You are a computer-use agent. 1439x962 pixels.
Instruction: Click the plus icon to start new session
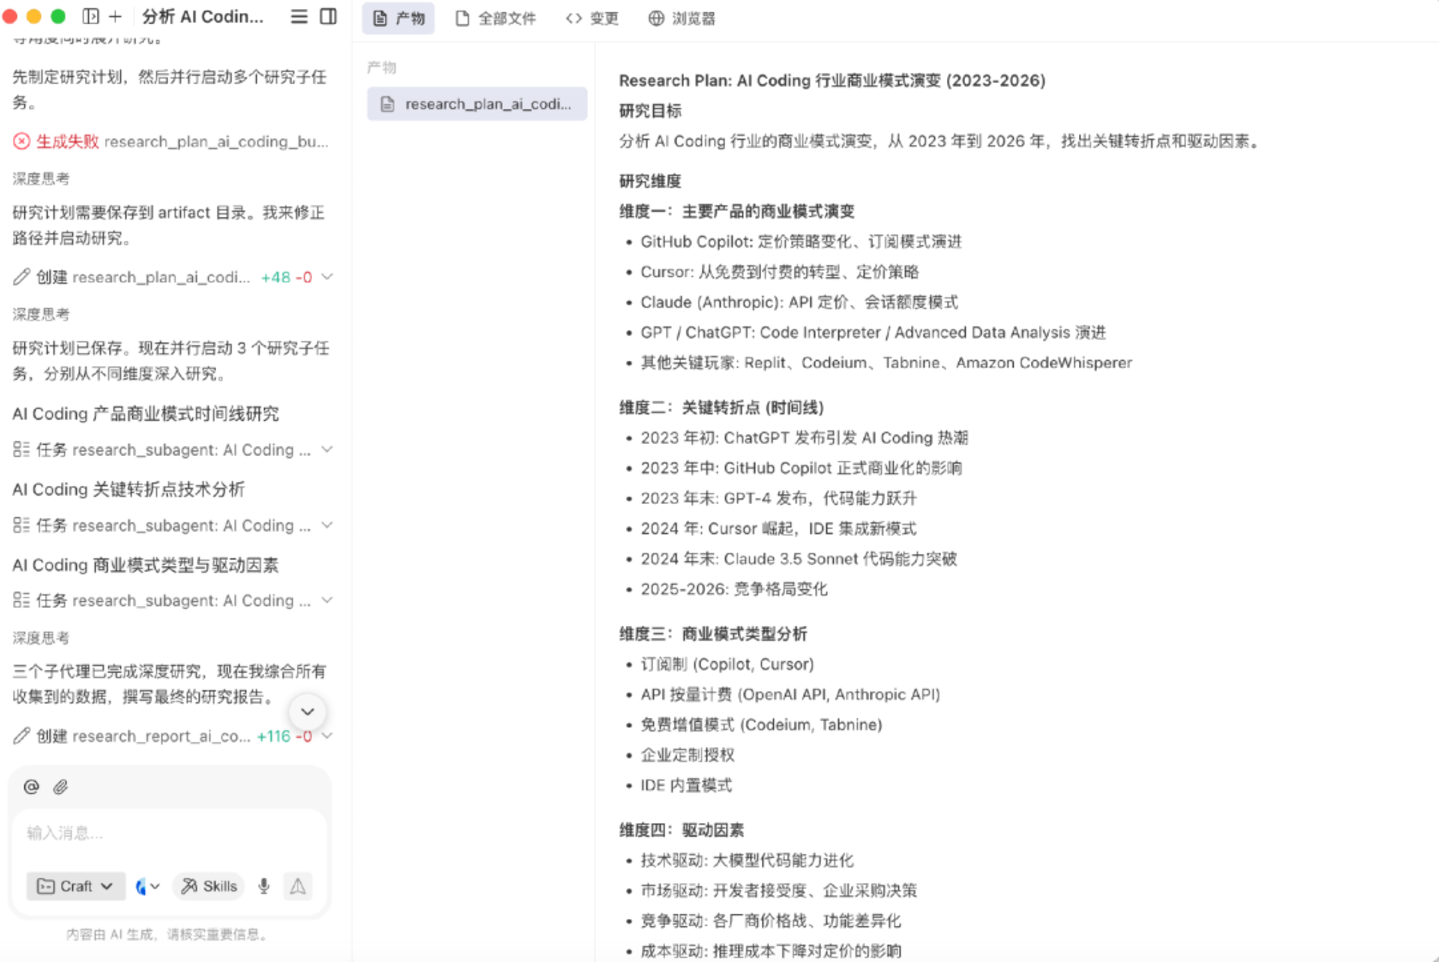pos(115,16)
